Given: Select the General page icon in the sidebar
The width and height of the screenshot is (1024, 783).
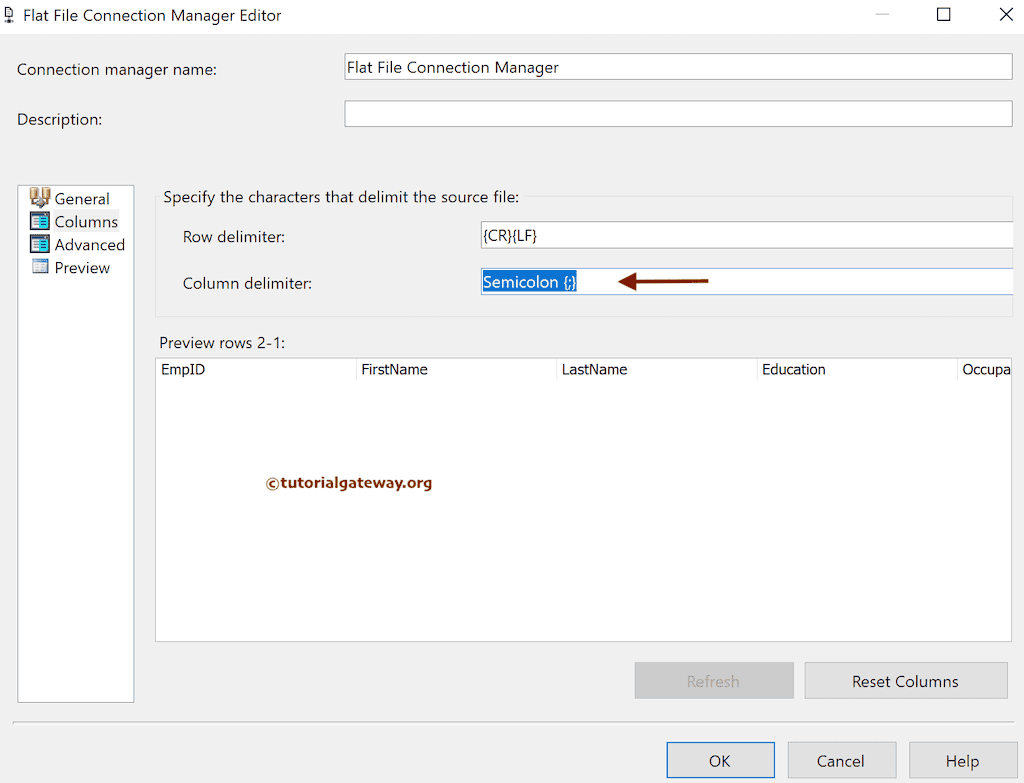Looking at the screenshot, I should pos(42,198).
